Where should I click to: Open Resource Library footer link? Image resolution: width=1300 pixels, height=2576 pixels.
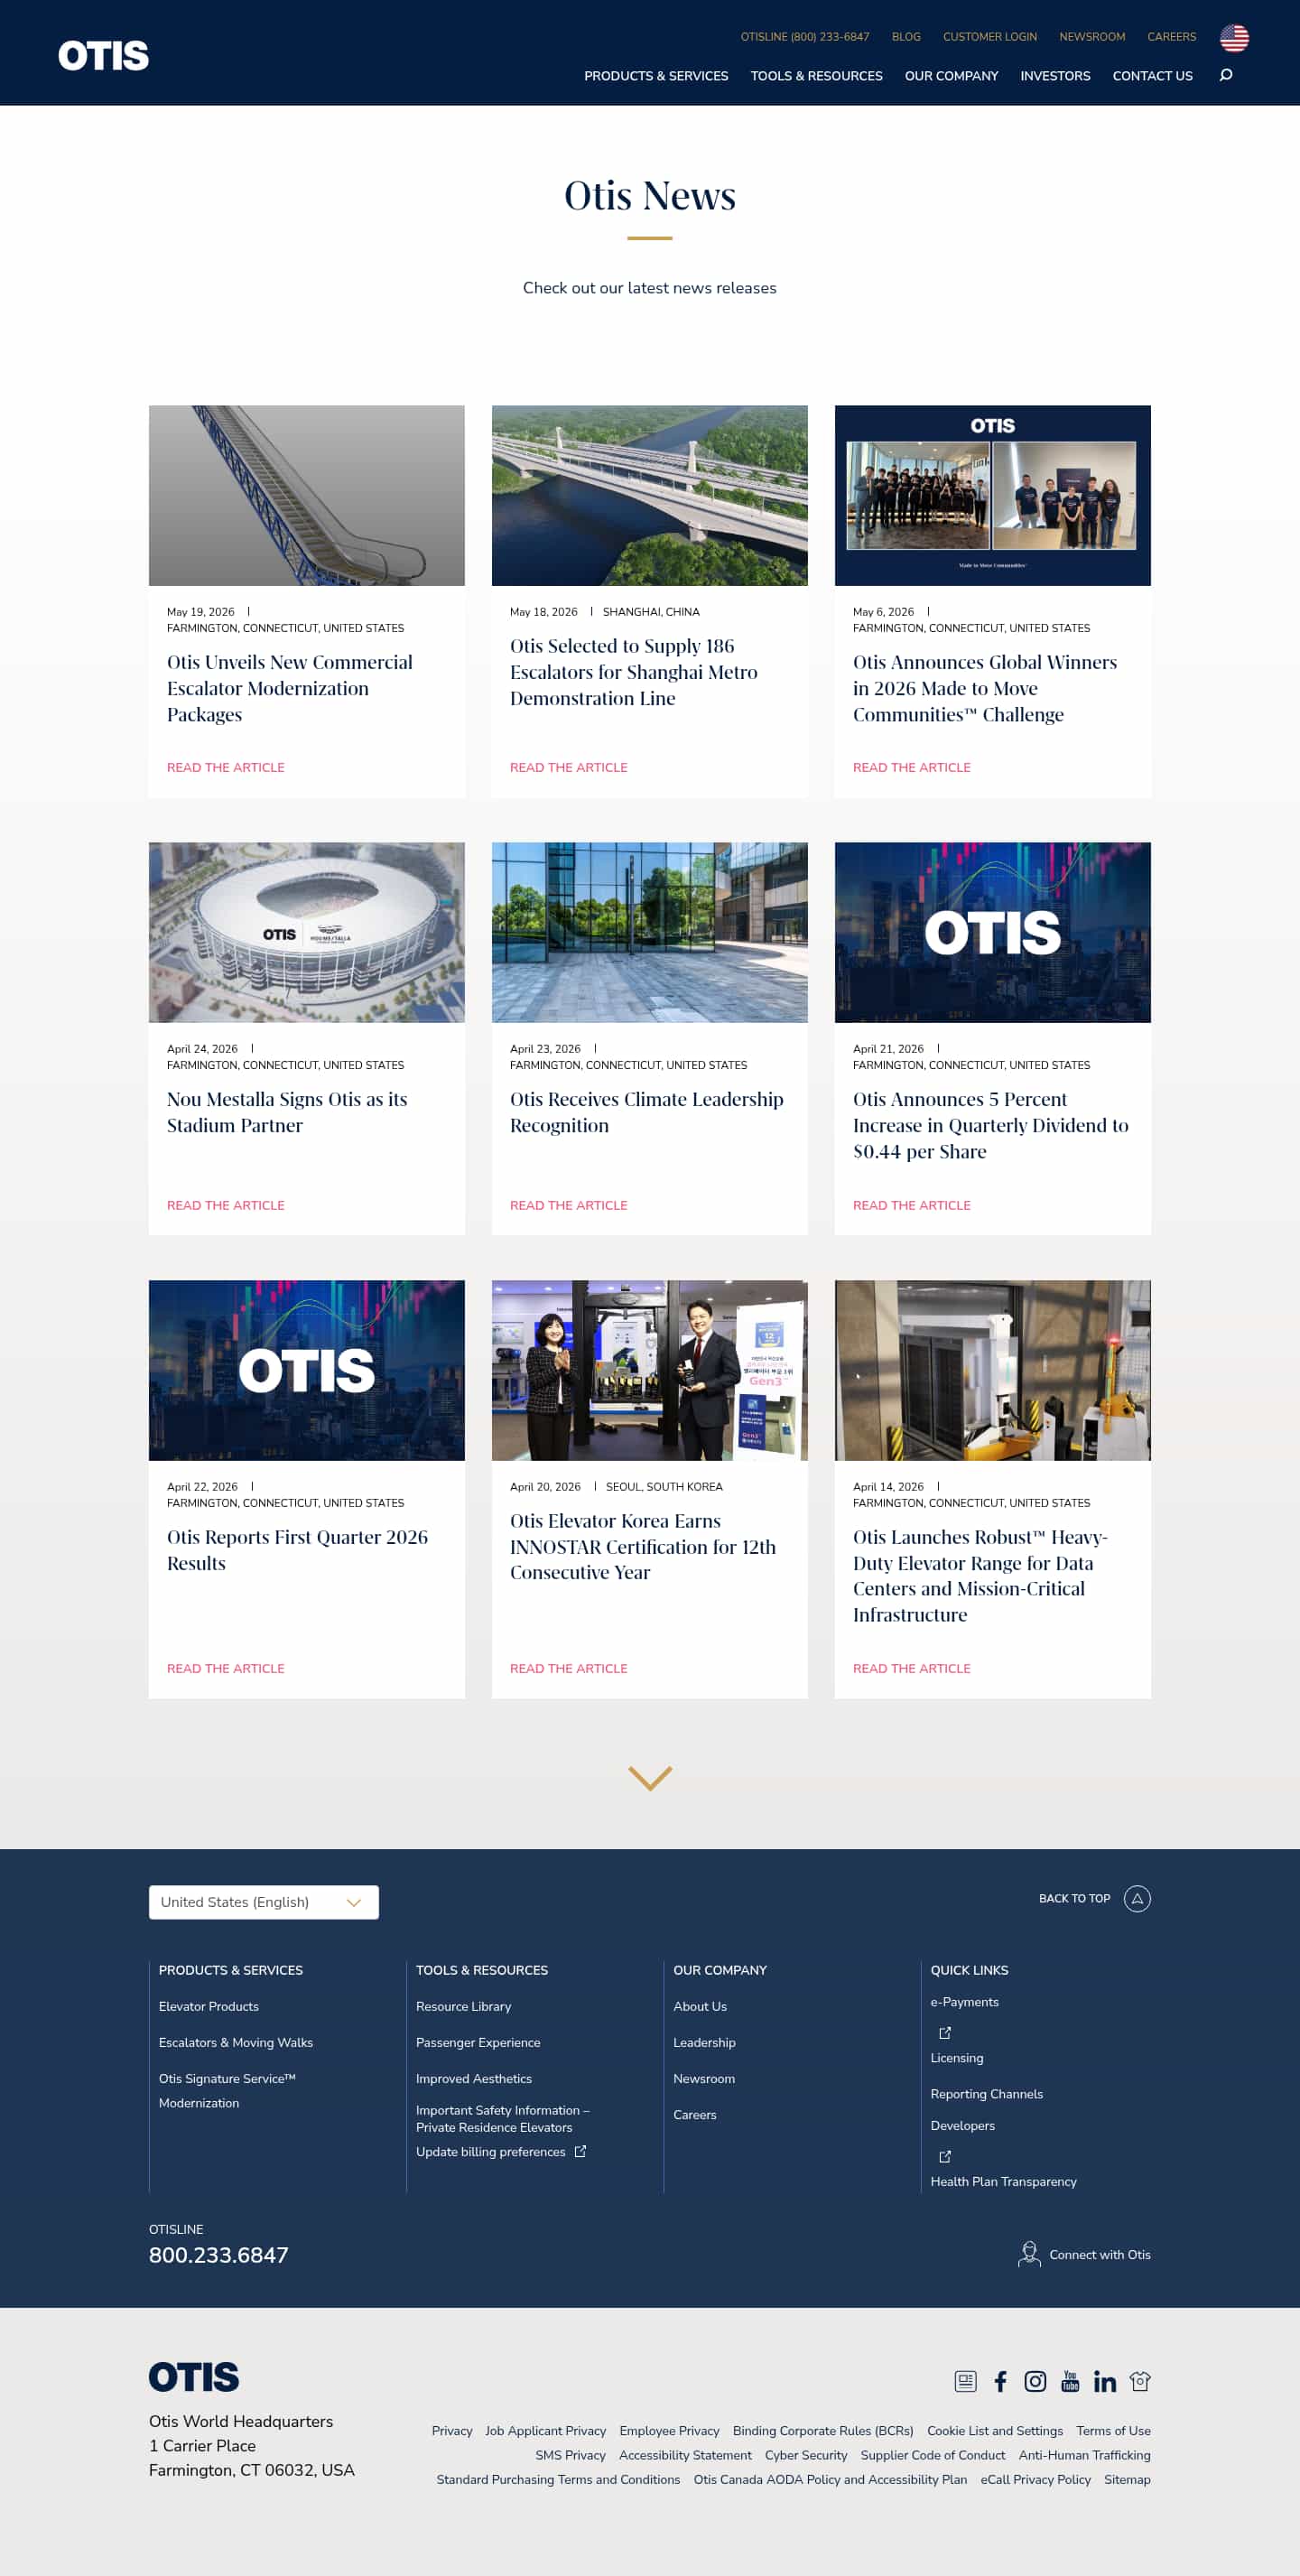tap(464, 2006)
